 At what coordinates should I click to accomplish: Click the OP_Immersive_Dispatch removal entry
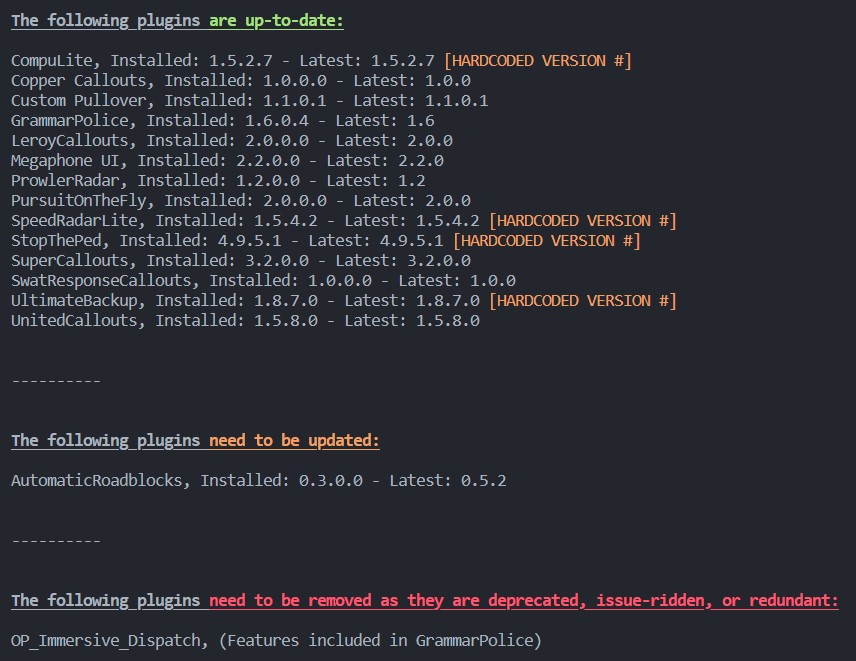click(276, 641)
